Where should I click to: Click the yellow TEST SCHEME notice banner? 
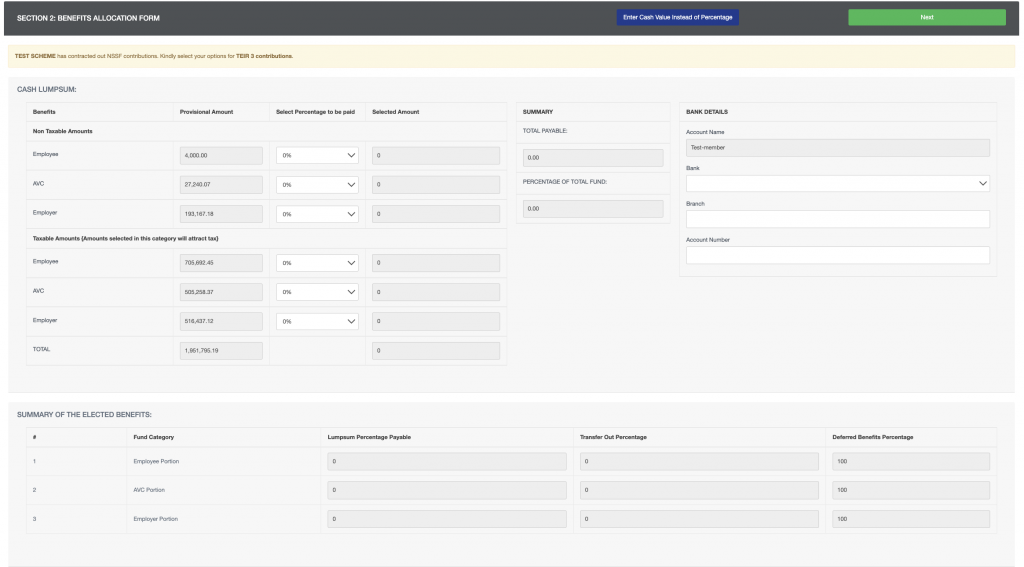coord(512,56)
